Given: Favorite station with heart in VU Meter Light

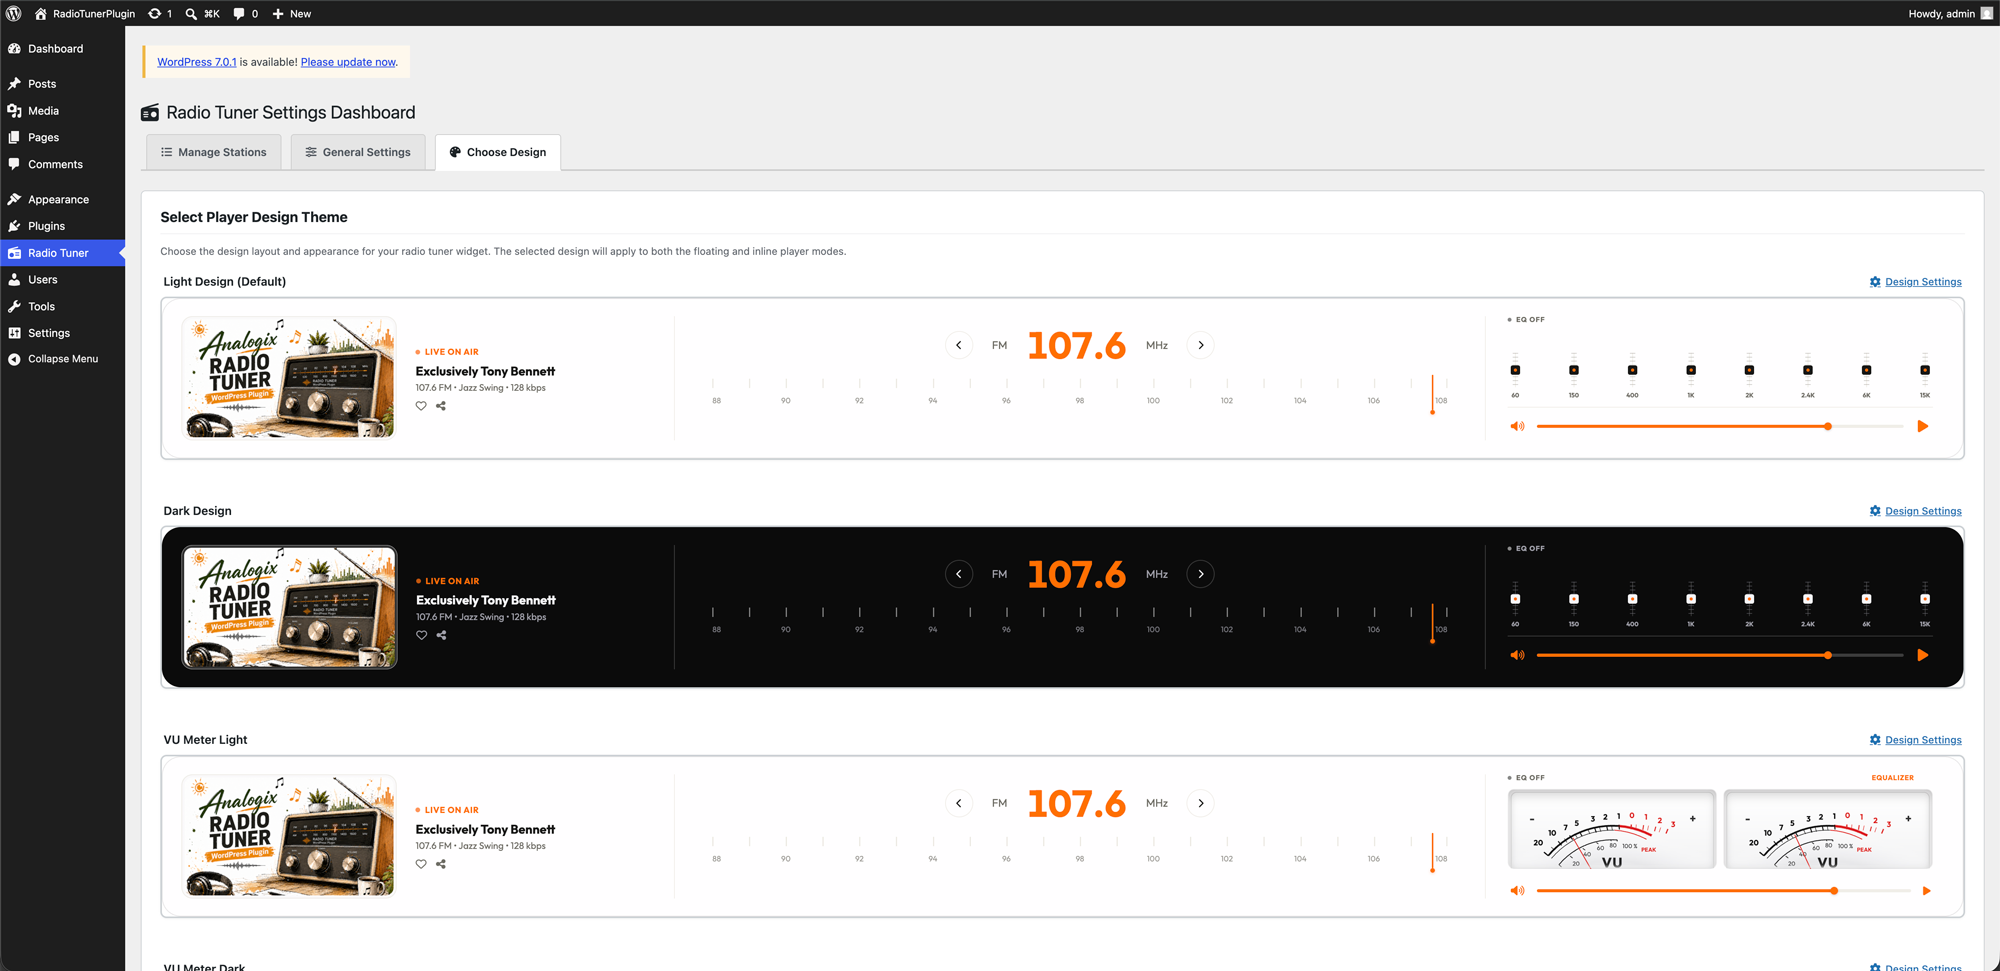Looking at the screenshot, I should click(421, 864).
